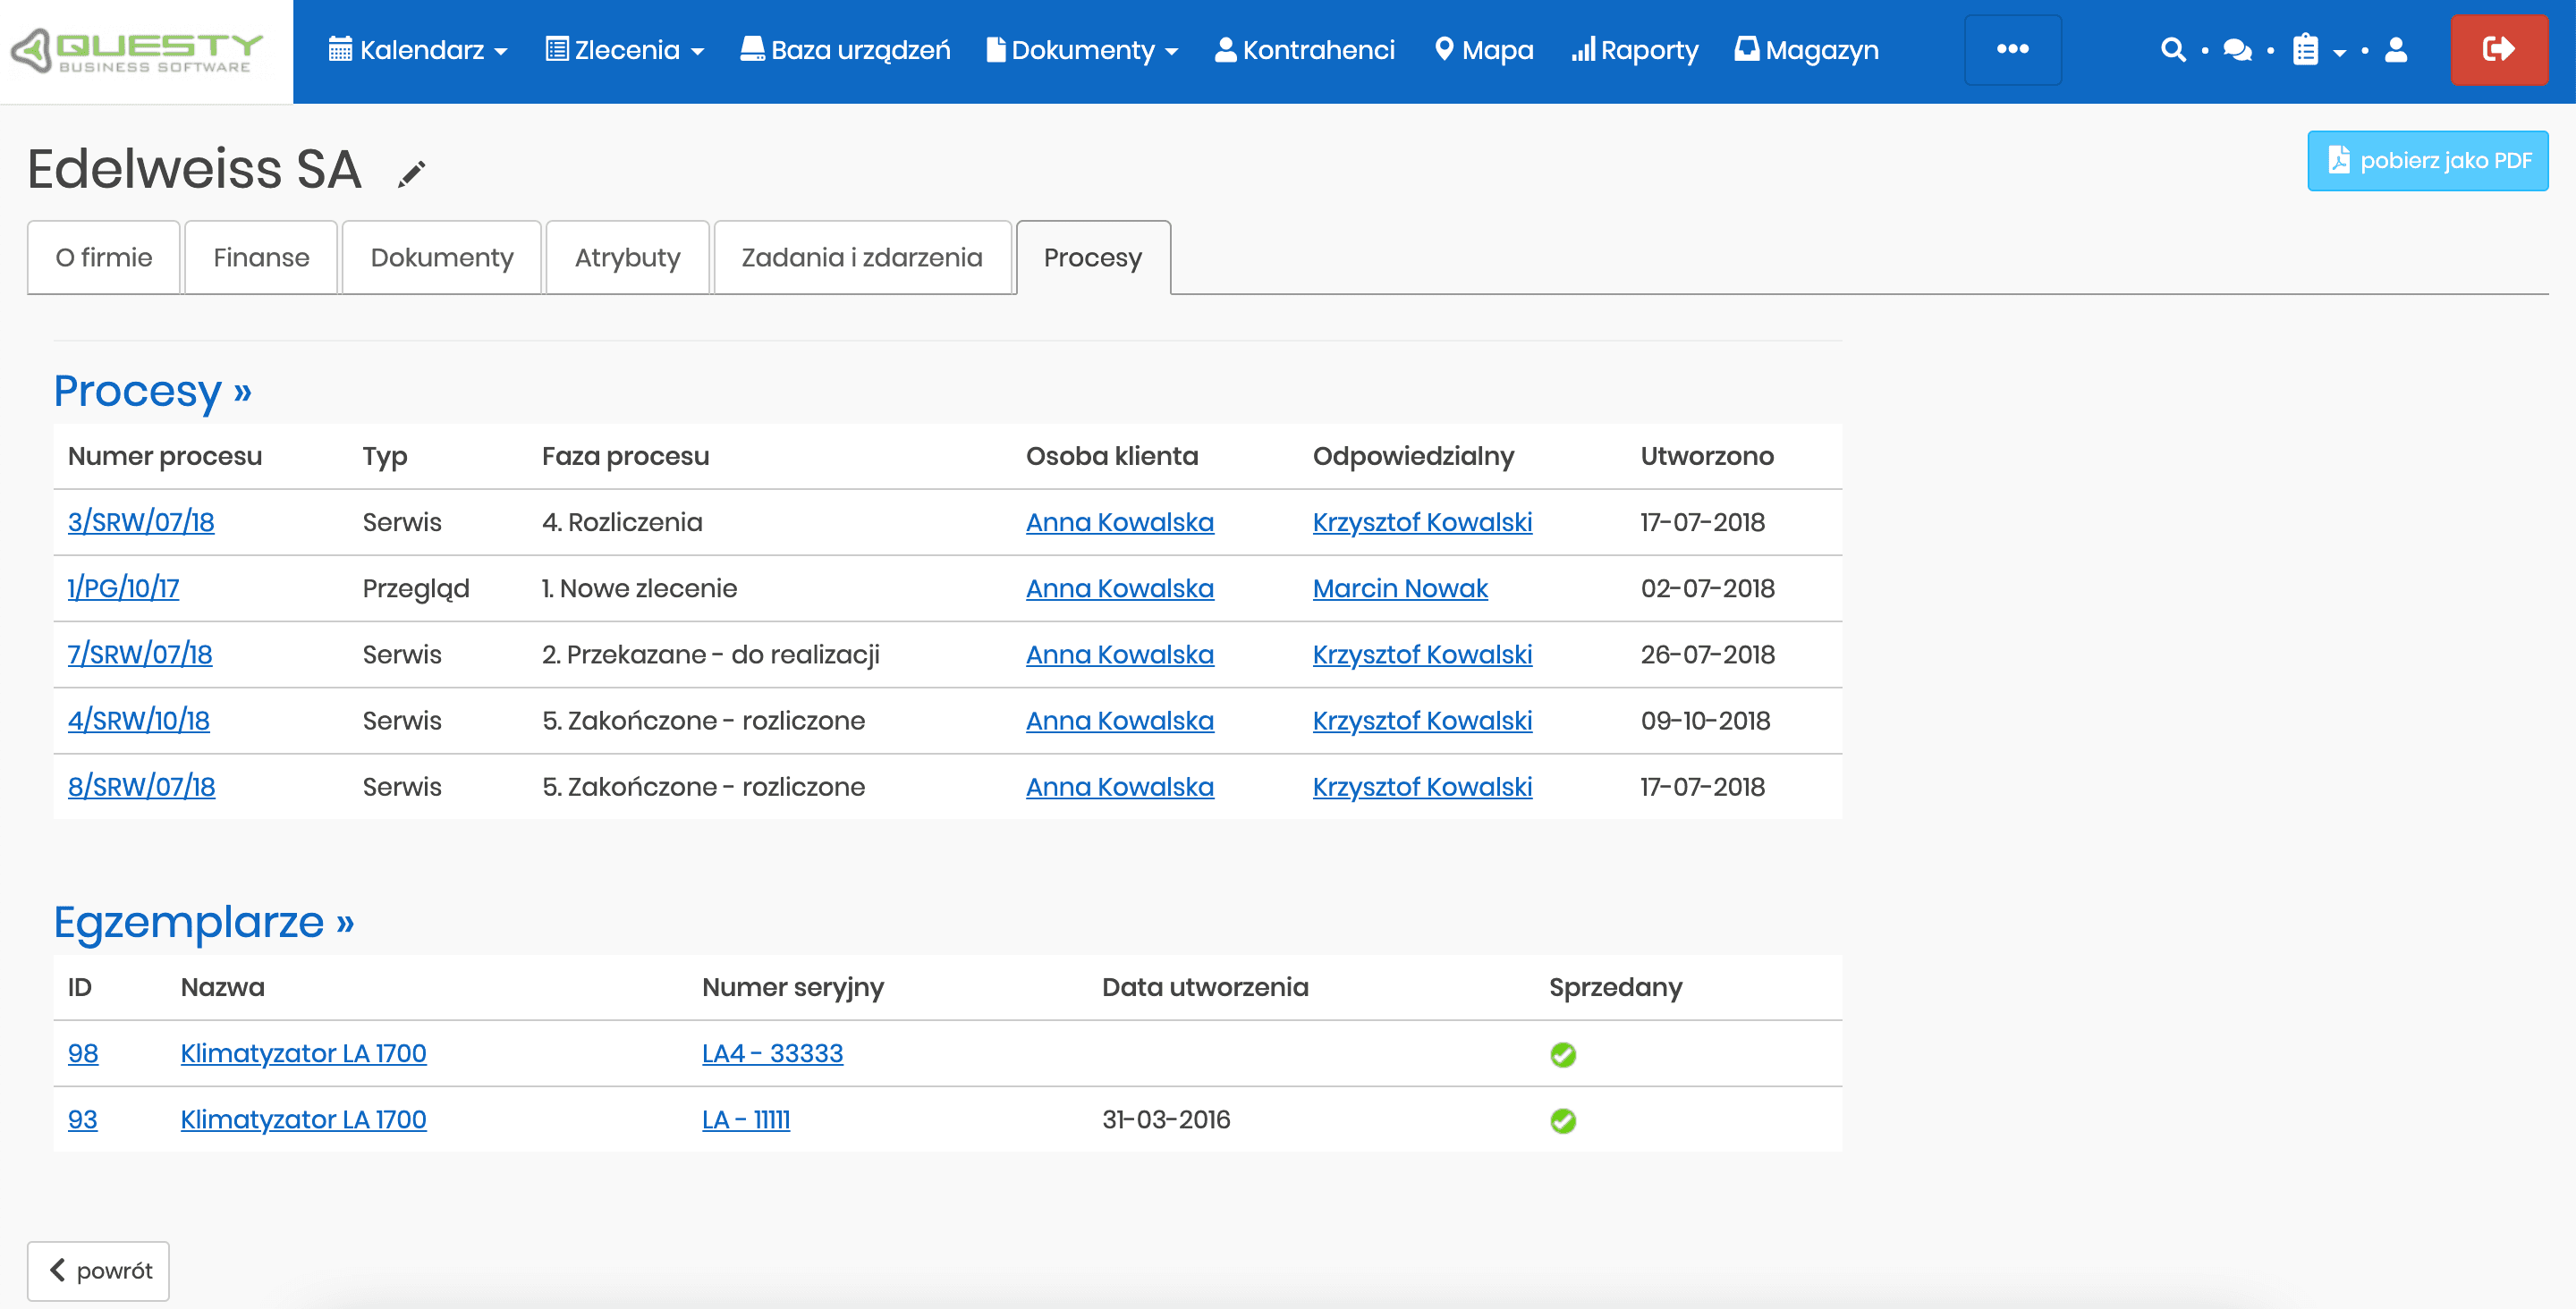The height and width of the screenshot is (1309, 2576).
Task: Open the clipboard tasks icon
Action: pyautogui.click(x=2305, y=49)
